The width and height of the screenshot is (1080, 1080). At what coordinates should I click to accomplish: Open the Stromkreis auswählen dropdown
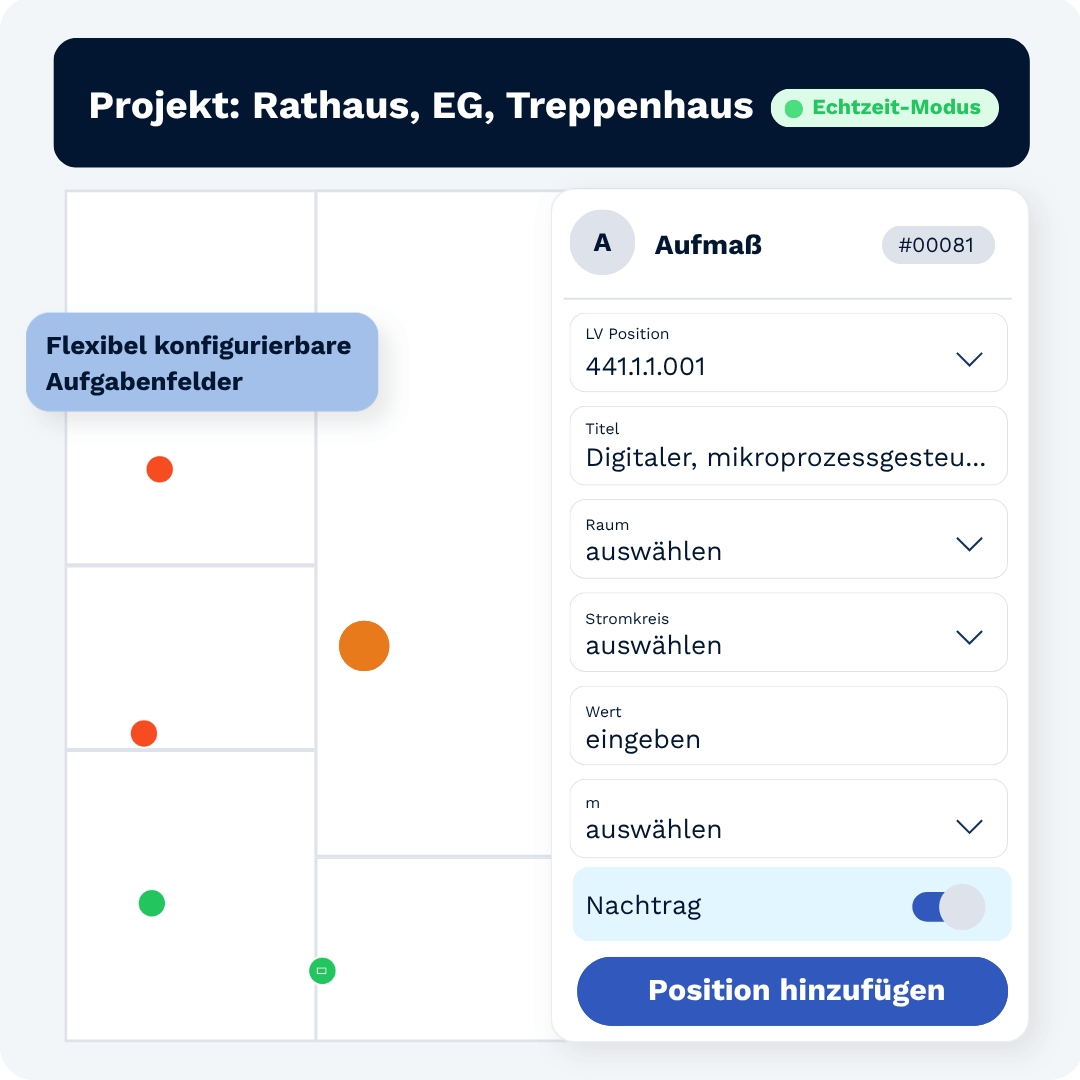click(789, 632)
